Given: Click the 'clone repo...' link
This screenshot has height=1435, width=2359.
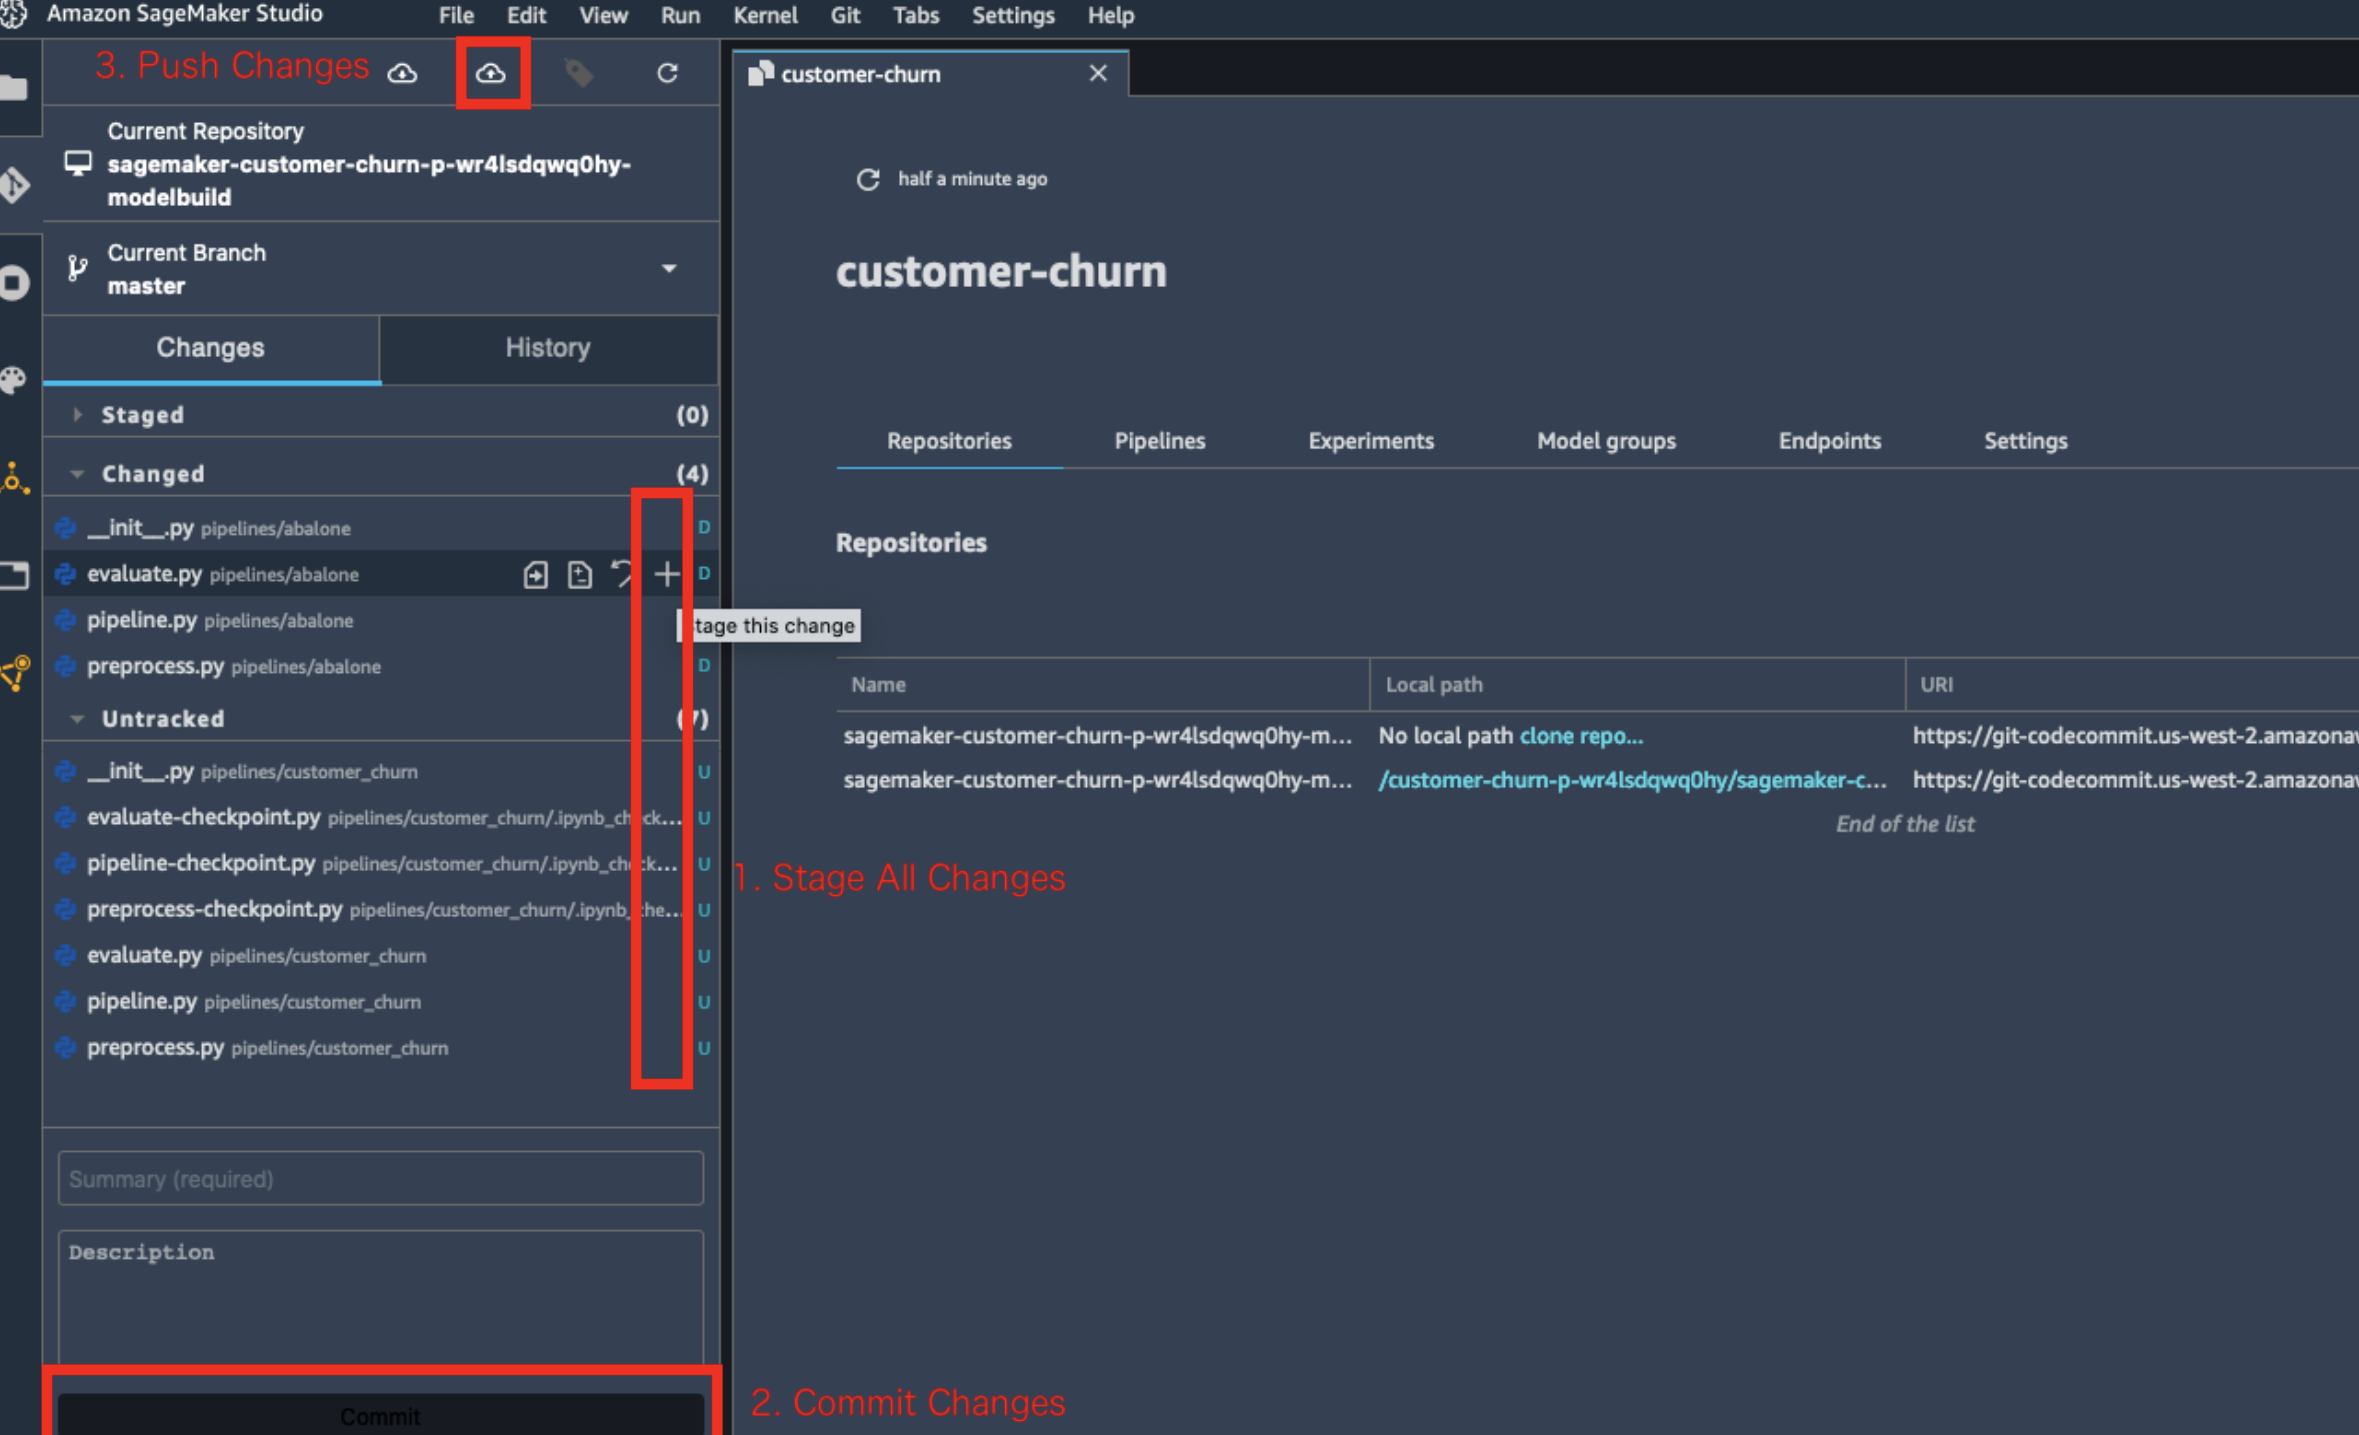Looking at the screenshot, I should tap(1581, 736).
